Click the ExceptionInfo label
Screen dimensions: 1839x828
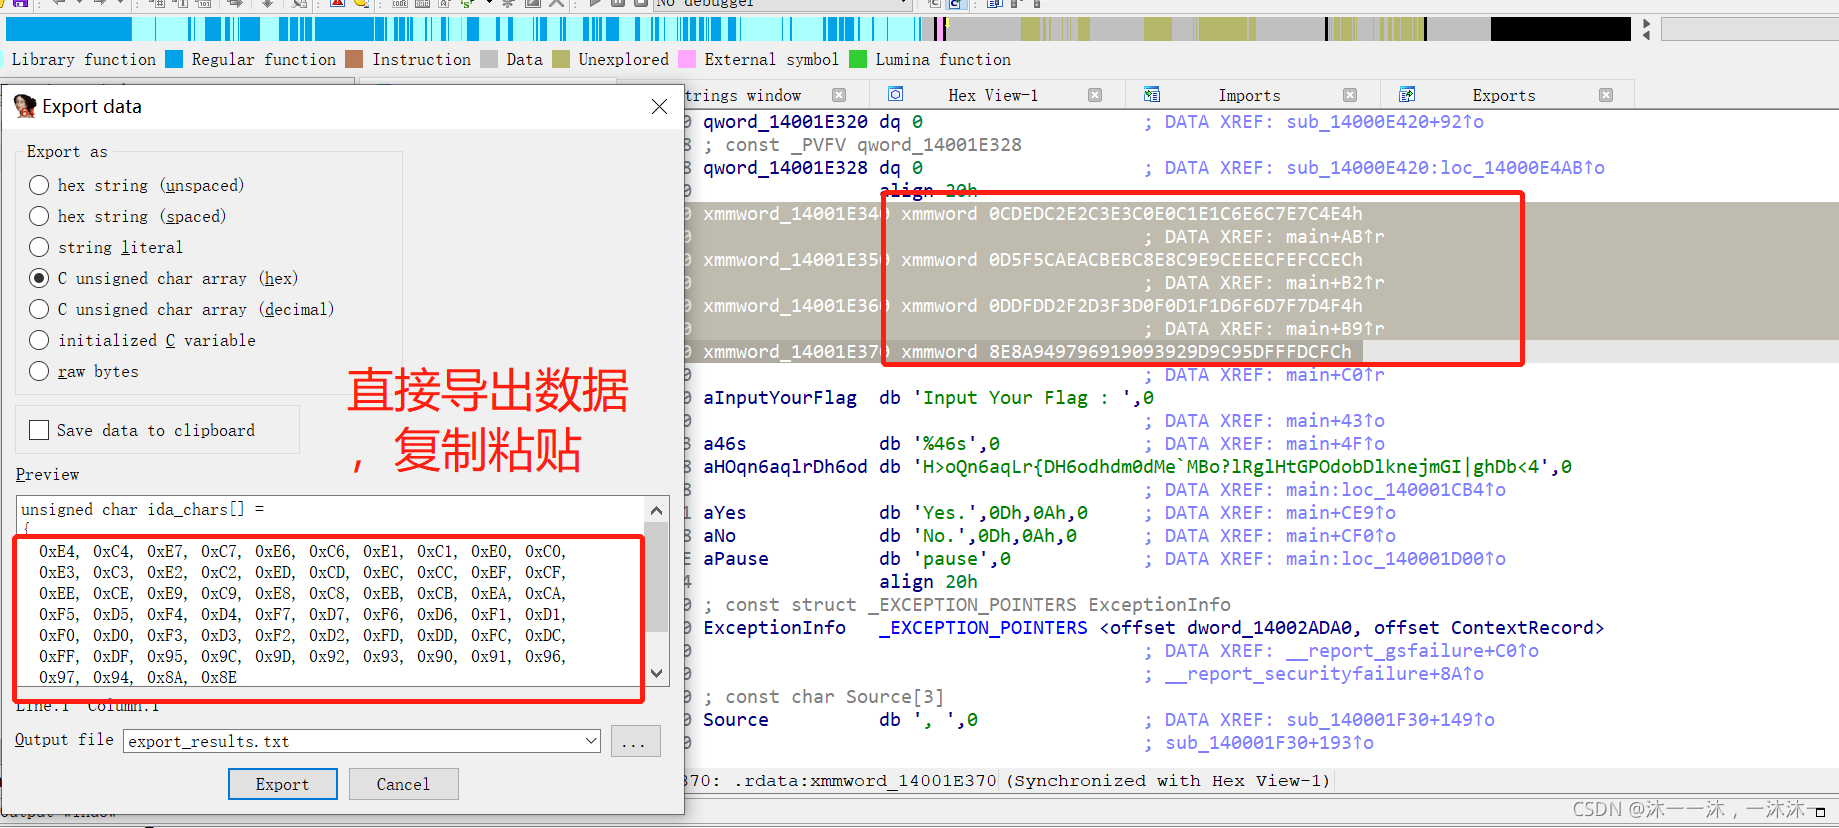click(x=774, y=627)
